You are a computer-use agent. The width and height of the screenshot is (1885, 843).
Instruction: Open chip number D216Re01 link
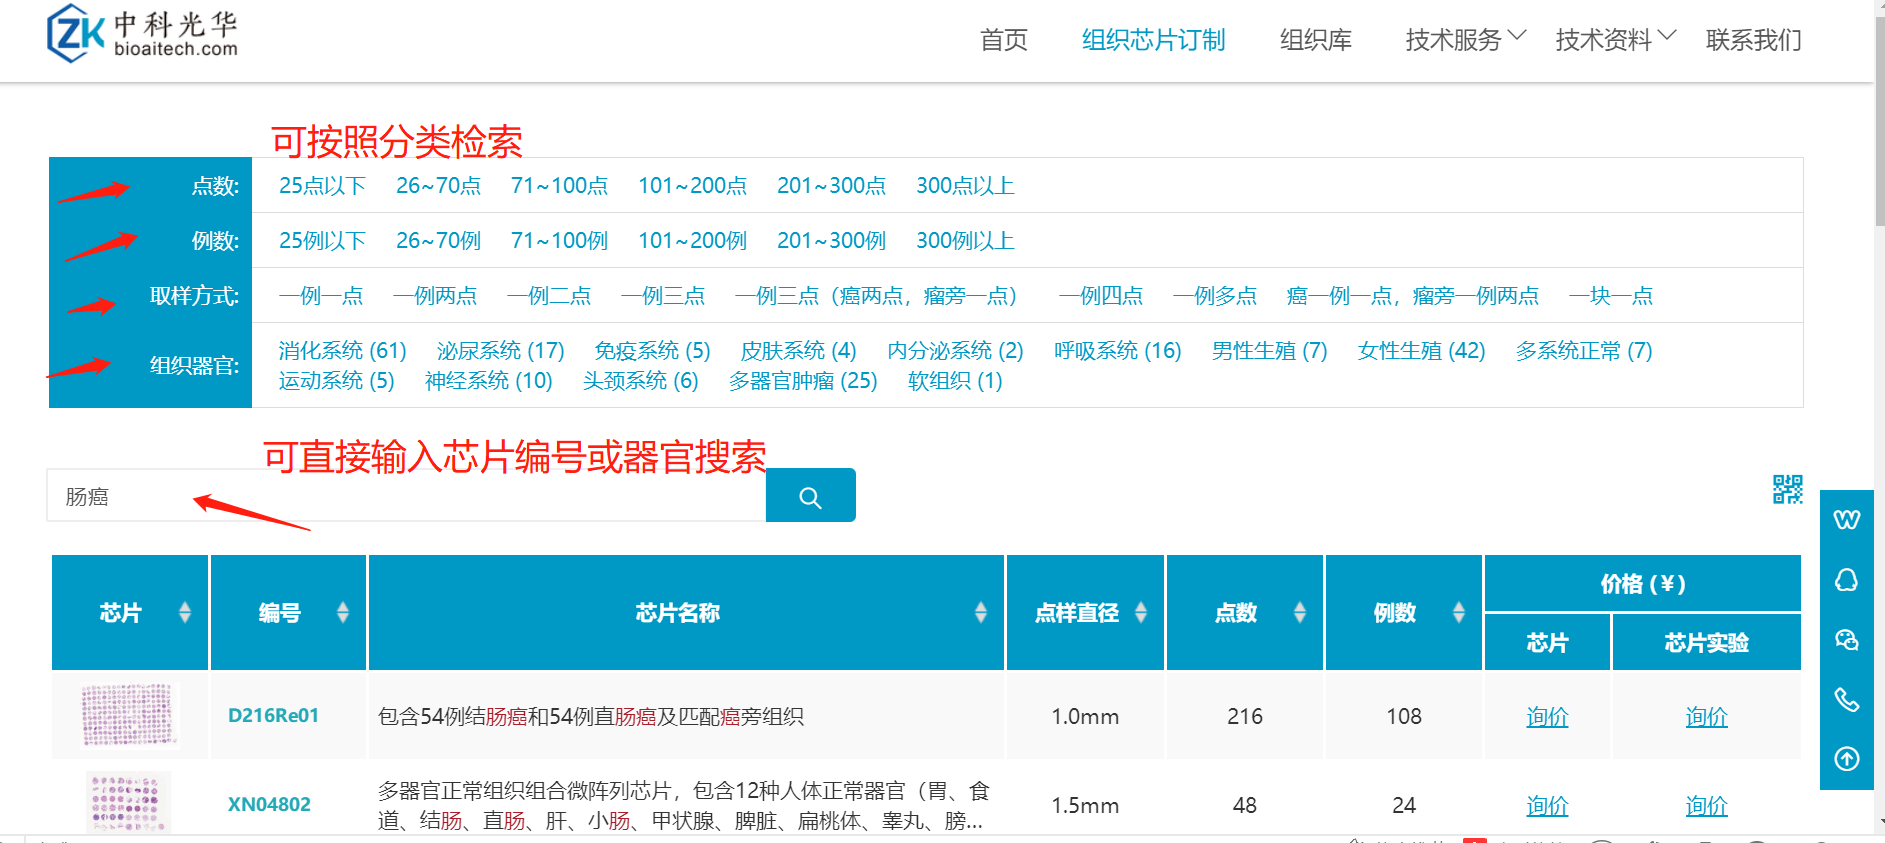point(273,716)
